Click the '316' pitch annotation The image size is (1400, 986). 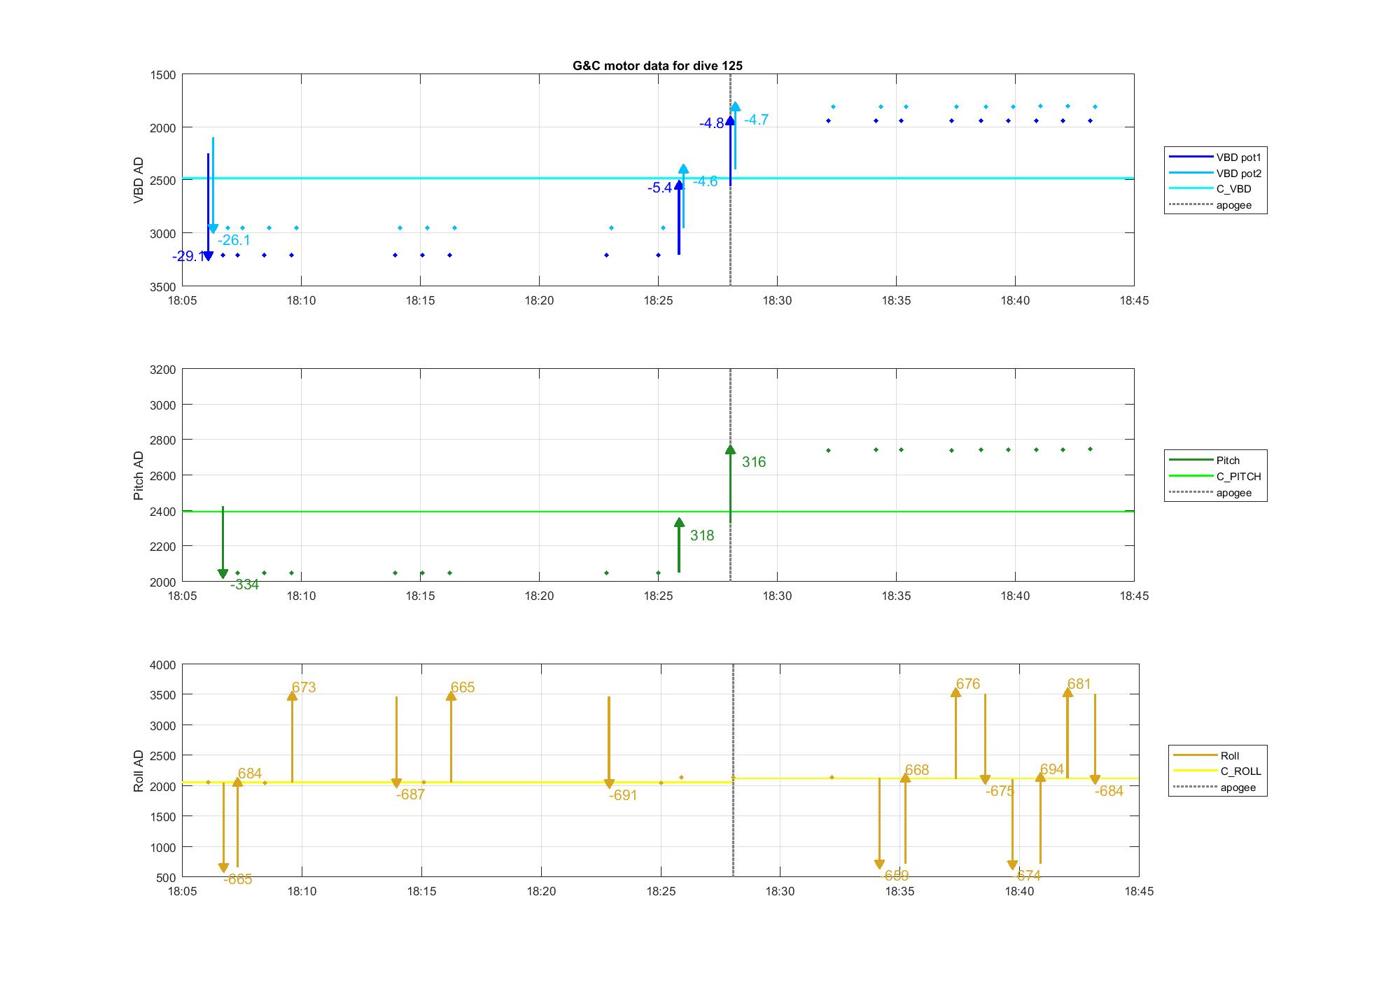(754, 462)
